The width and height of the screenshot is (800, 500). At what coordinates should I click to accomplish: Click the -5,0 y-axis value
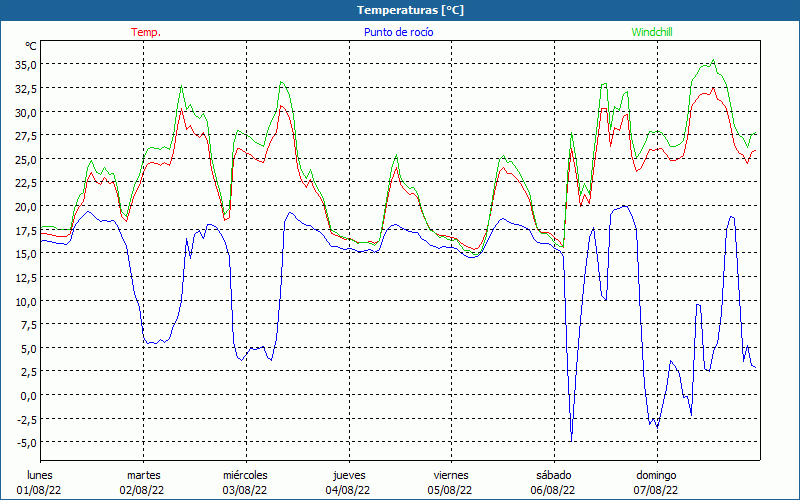pyautogui.click(x=27, y=442)
